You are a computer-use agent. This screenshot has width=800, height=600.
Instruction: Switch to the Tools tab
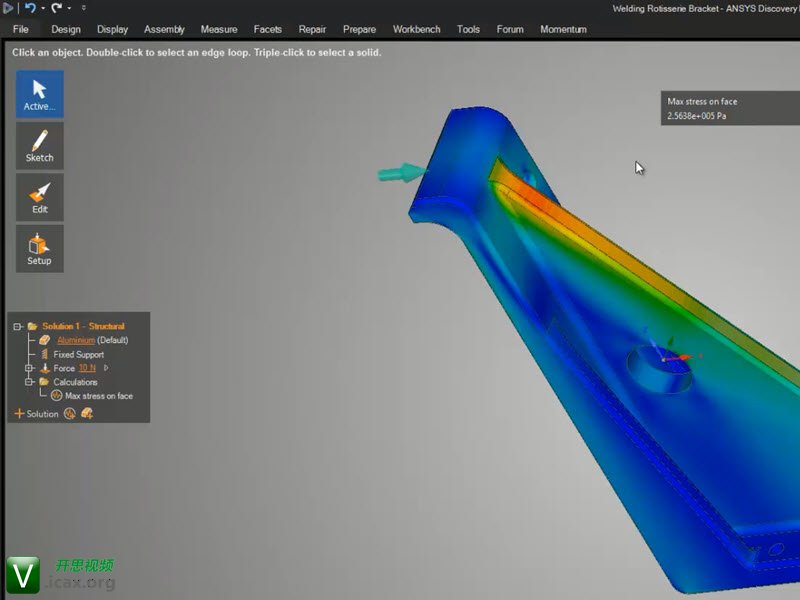[x=468, y=29]
